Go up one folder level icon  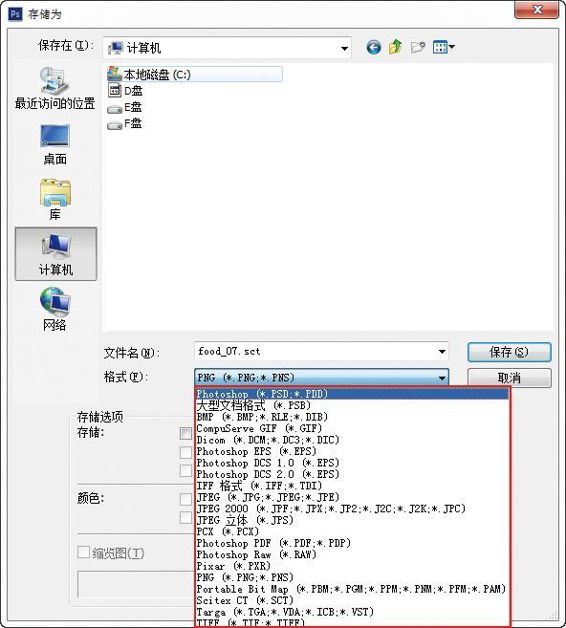click(x=395, y=47)
